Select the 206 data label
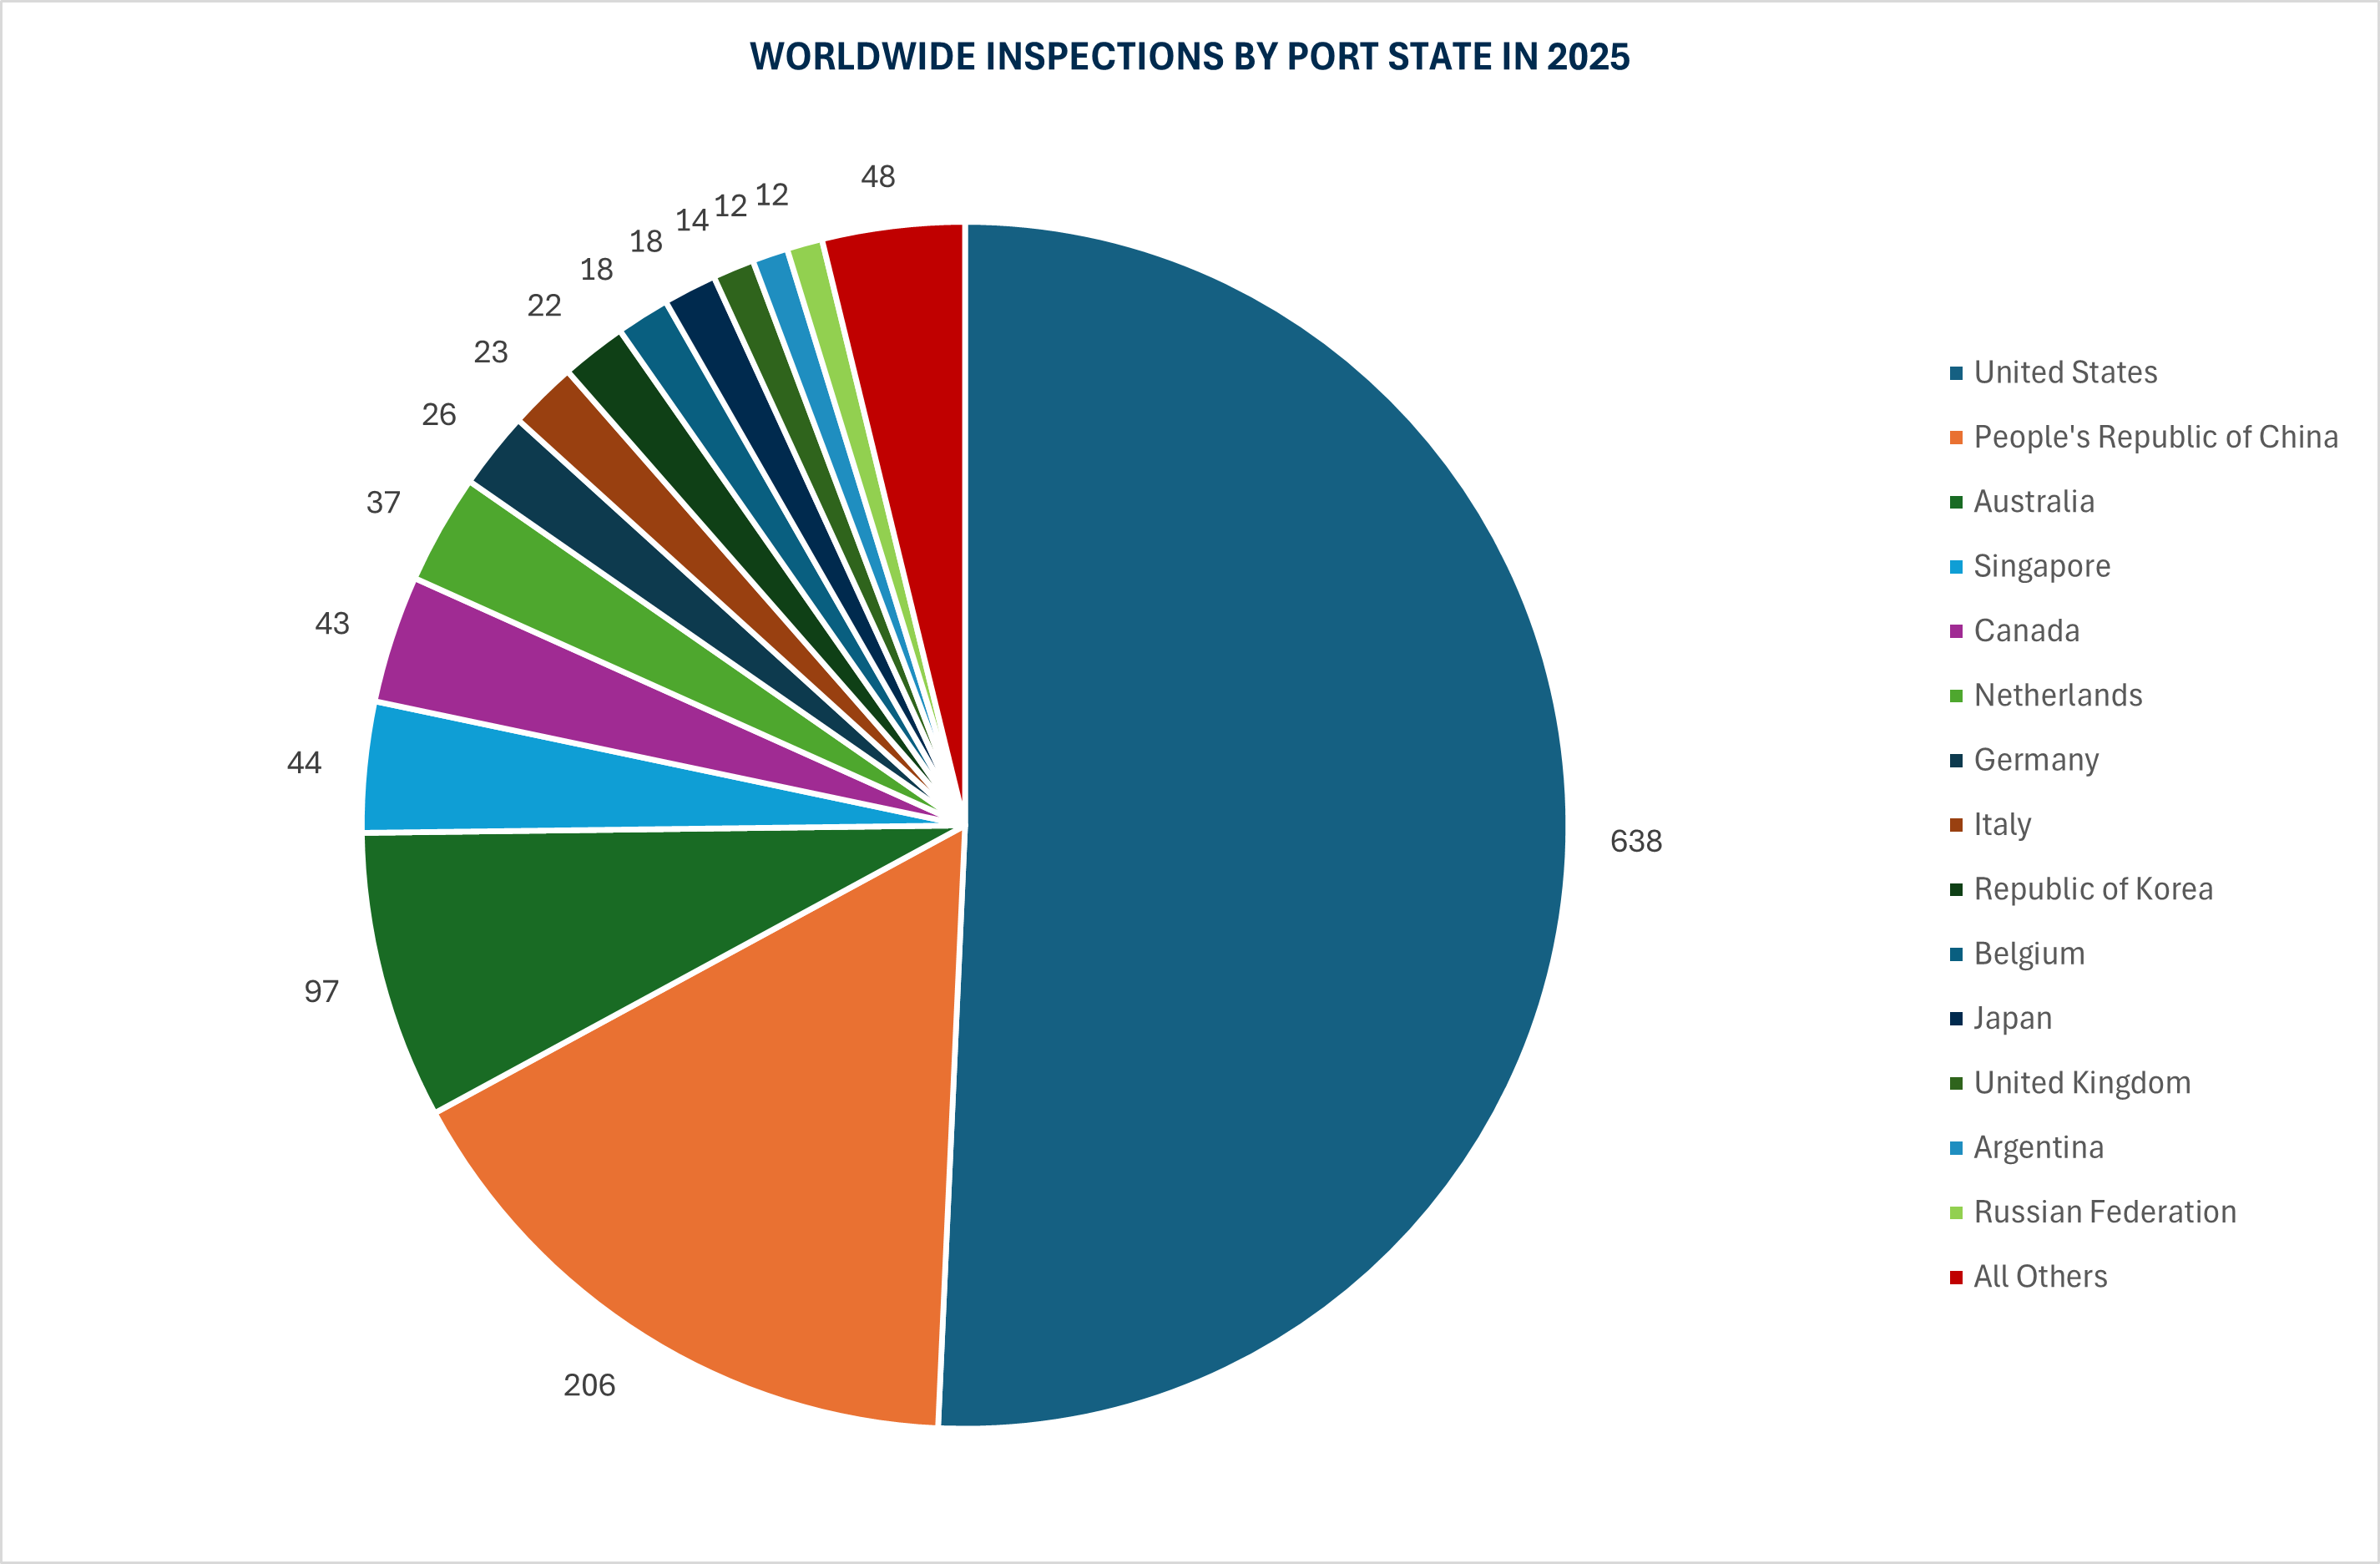Image resolution: width=2380 pixels, height=1564 pixels. tap(589, 1385)
